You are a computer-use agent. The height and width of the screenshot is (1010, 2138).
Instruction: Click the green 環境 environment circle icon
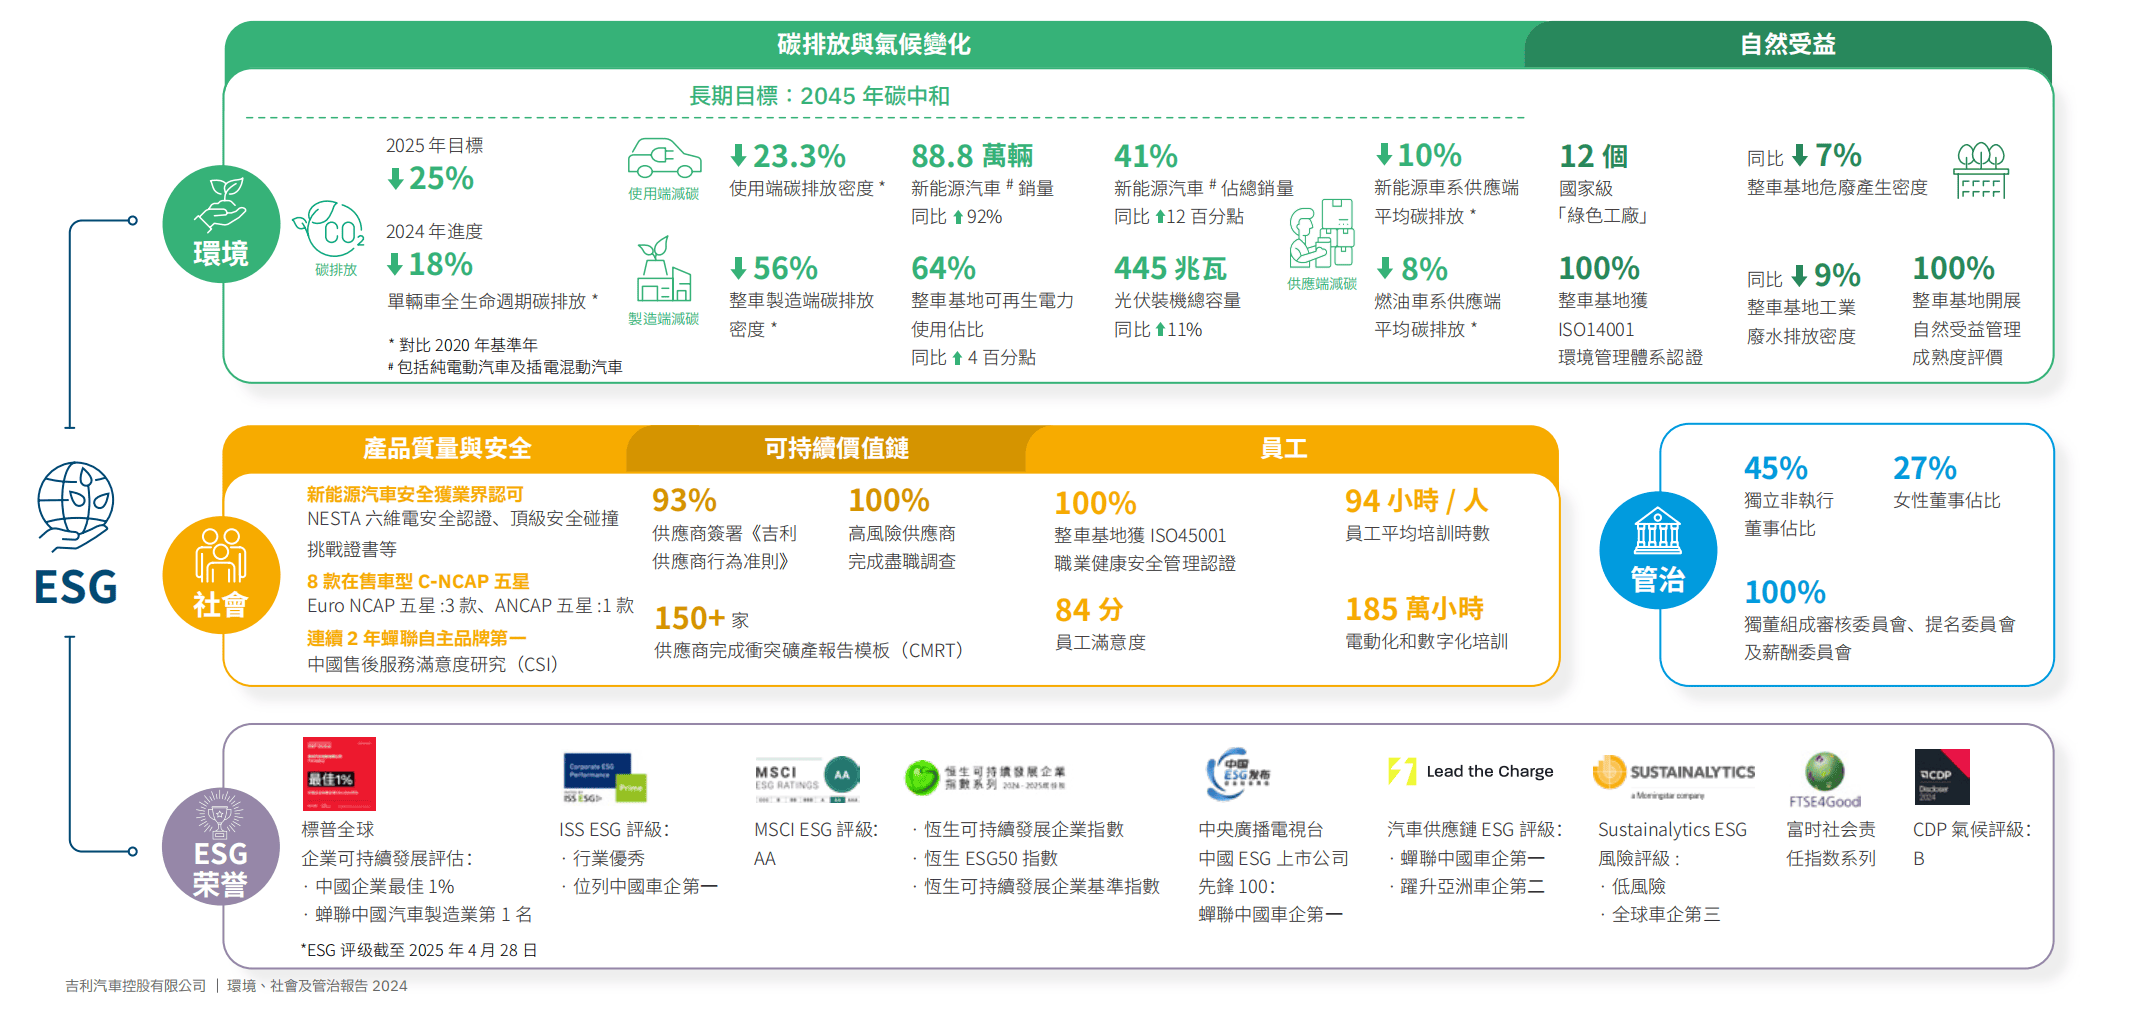coord(221,224)
